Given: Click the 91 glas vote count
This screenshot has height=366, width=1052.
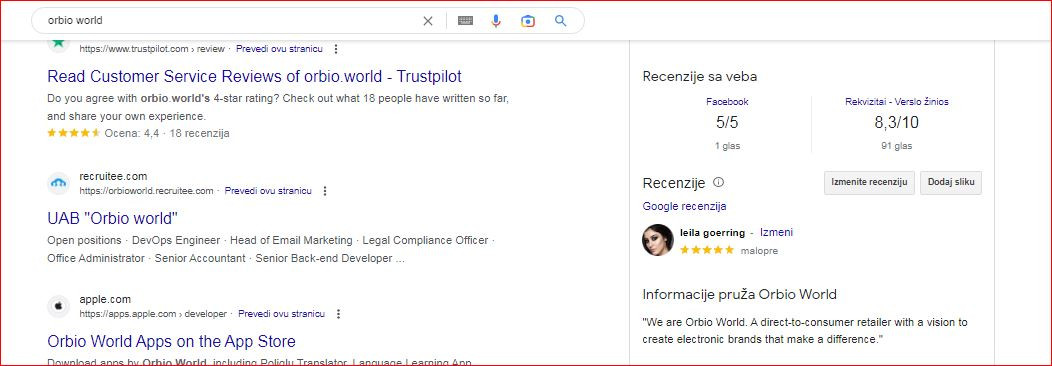Looking at the screenshot, I should (x=896, y=145).
